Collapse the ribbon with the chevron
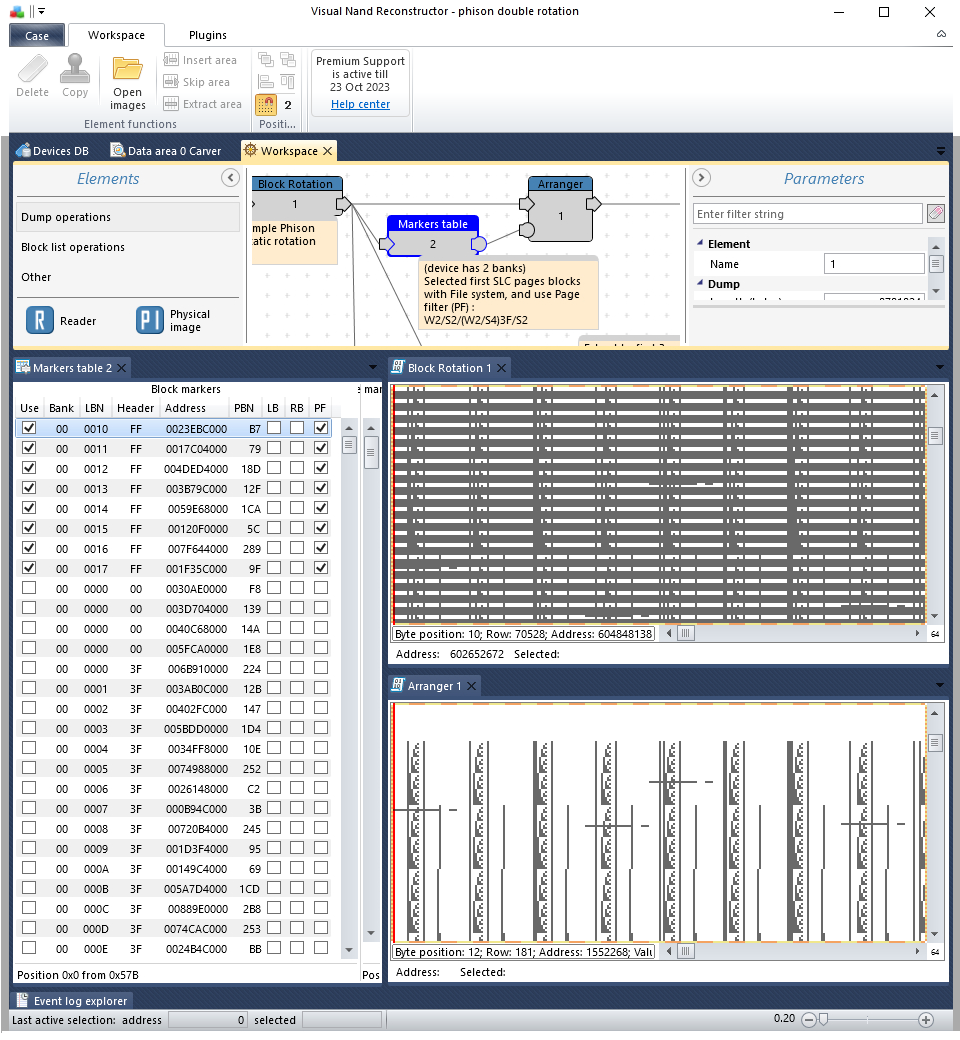960x1040 pixels. 941,34
